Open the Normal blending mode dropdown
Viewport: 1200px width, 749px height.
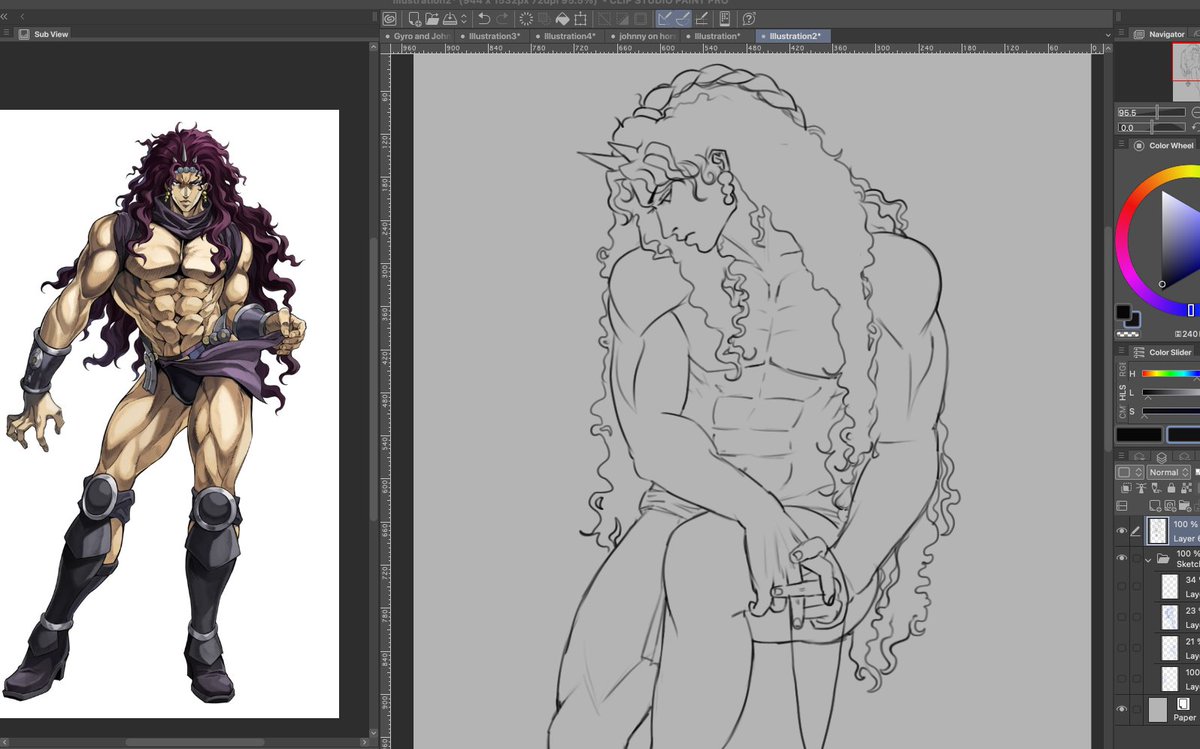pyautogui.click(x=1168, y=472)
